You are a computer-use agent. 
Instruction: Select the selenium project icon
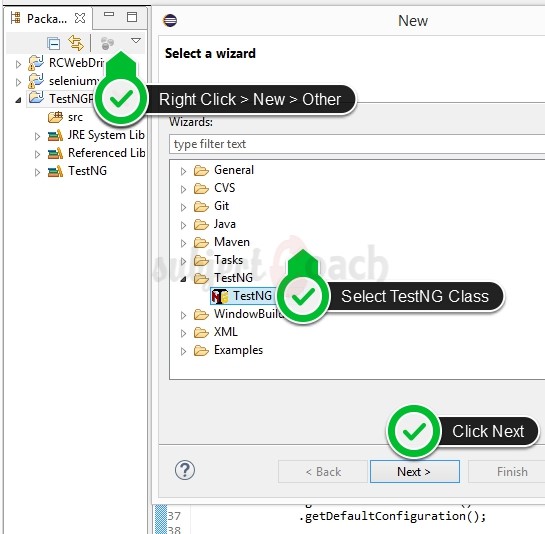(36, 81)
